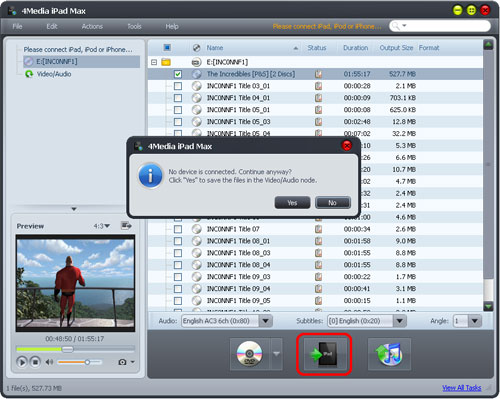This screenshot has height=399, width=500.
Task: Click the preview seek bar handle
Action: [68, 349]
